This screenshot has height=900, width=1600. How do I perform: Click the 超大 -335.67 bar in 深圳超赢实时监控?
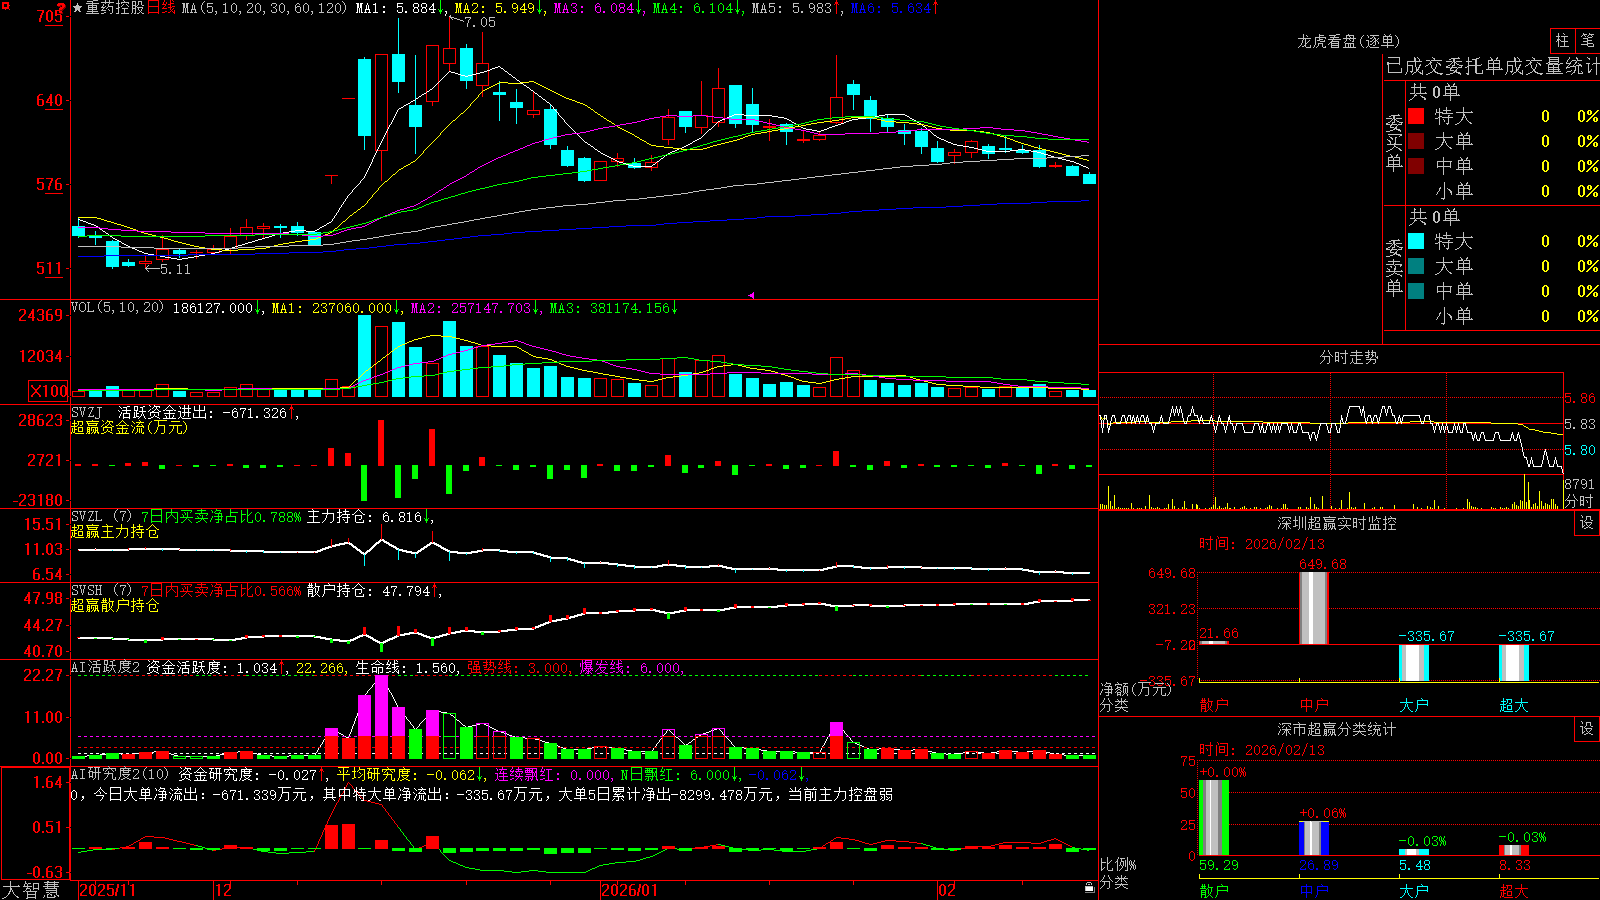point(1513,663)
